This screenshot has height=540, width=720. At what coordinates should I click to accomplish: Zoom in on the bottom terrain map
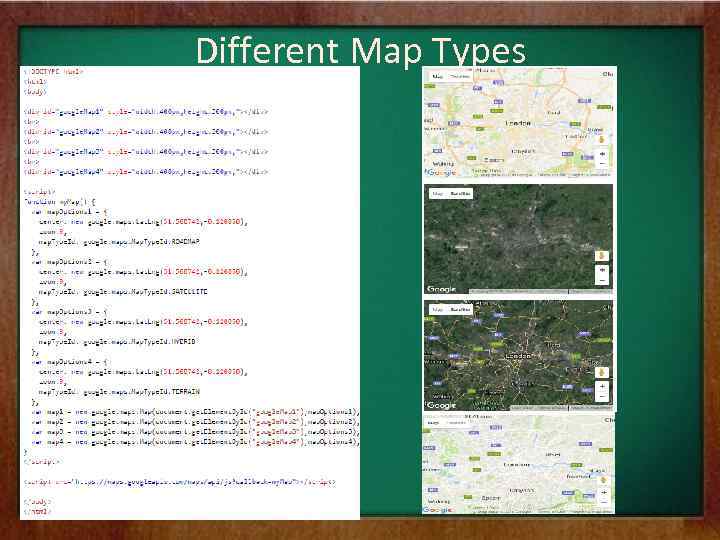tap(604, 493)
